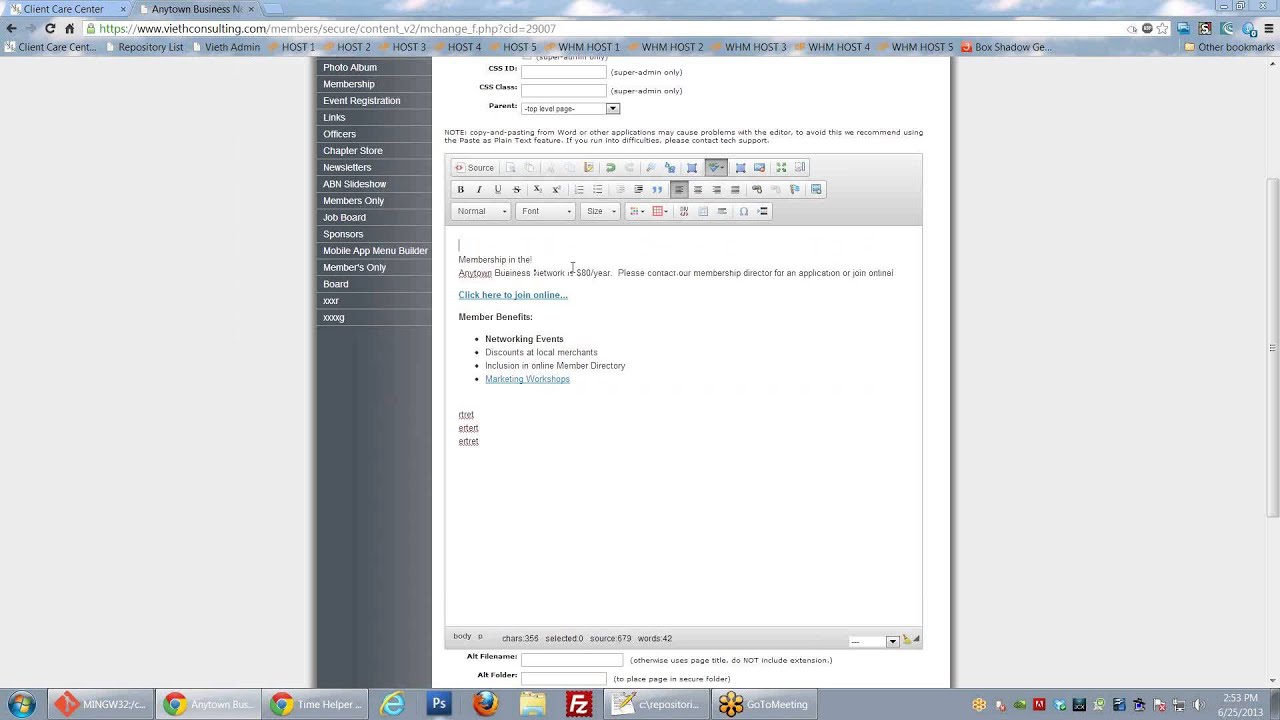Apply subscript formatting
The width and height of the screenshot is (1280, 720).
[538, 189]
